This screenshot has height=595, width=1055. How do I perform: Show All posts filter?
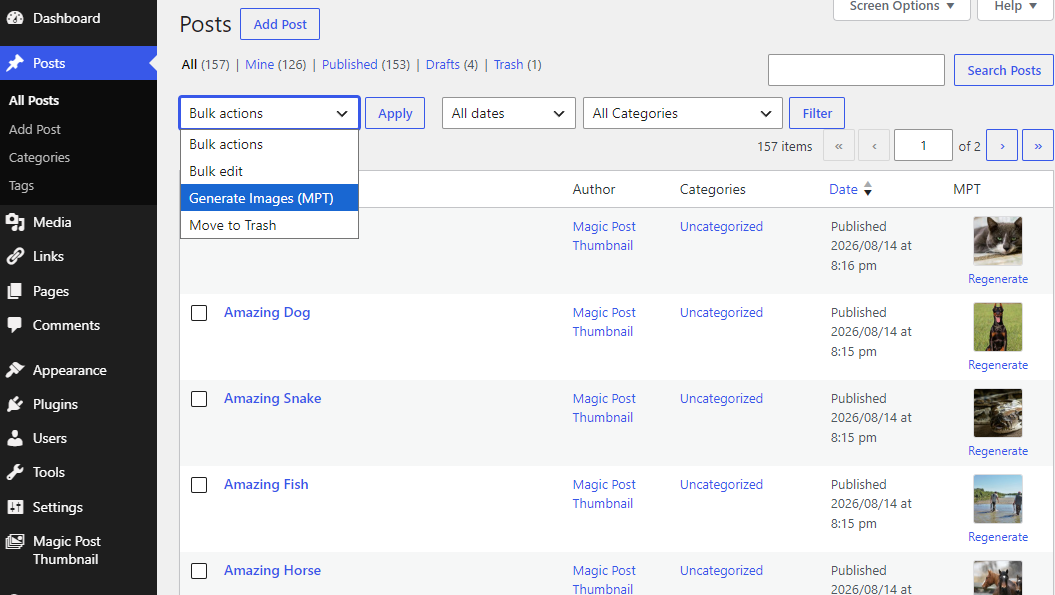[189, 65]
